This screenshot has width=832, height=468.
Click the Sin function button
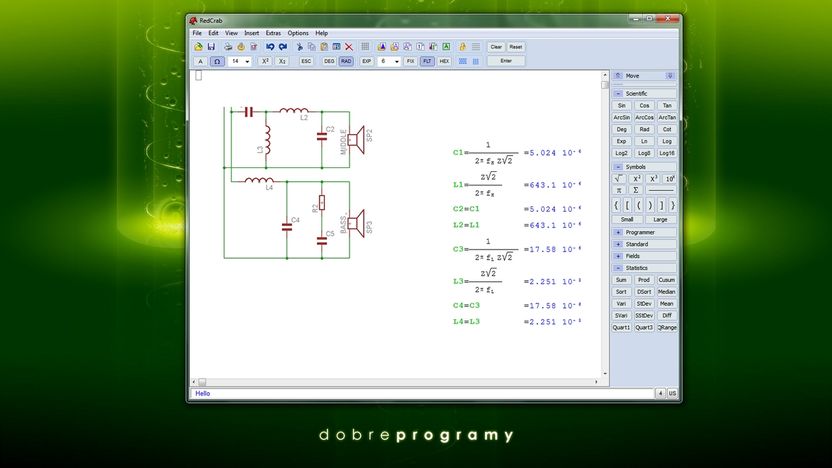[621, 105]
